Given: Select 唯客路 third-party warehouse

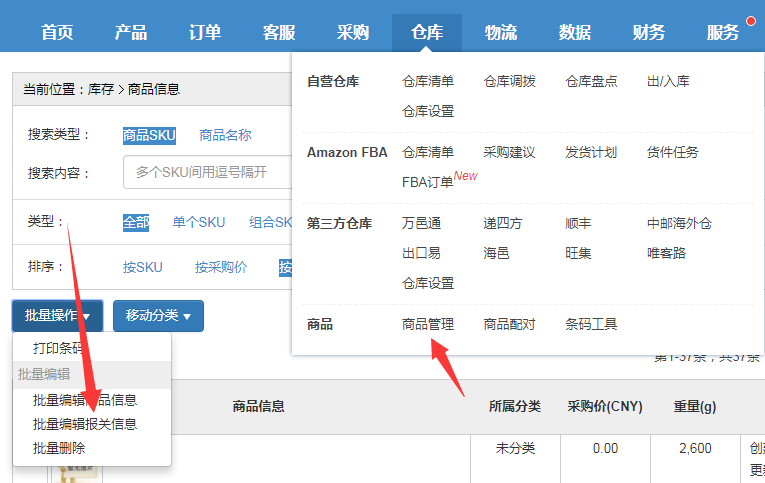Looking at the screenshot, I should click(666, 253).
